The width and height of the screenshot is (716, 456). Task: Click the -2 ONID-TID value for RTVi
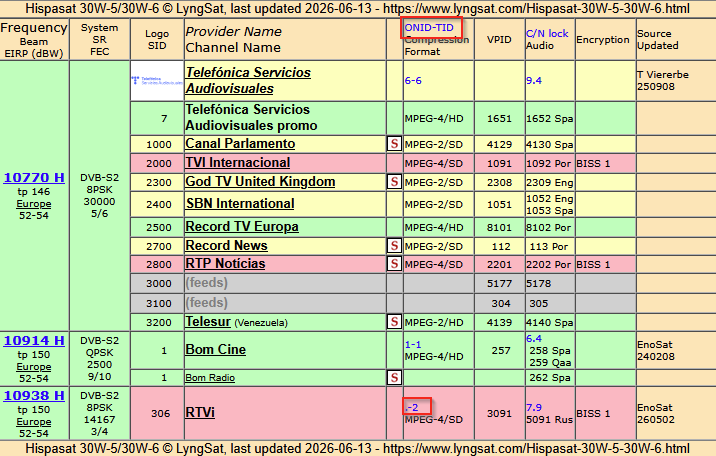pos(411,408)
